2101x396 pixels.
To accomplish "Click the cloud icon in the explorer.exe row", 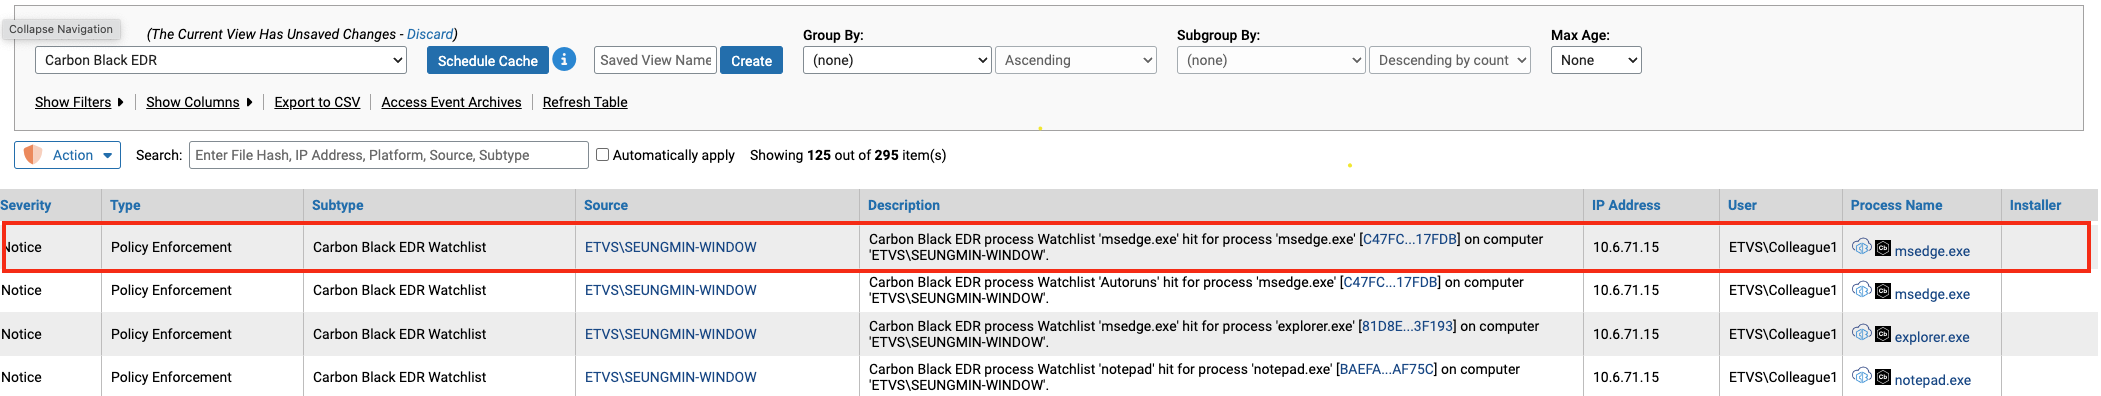I will point(1861,333).
